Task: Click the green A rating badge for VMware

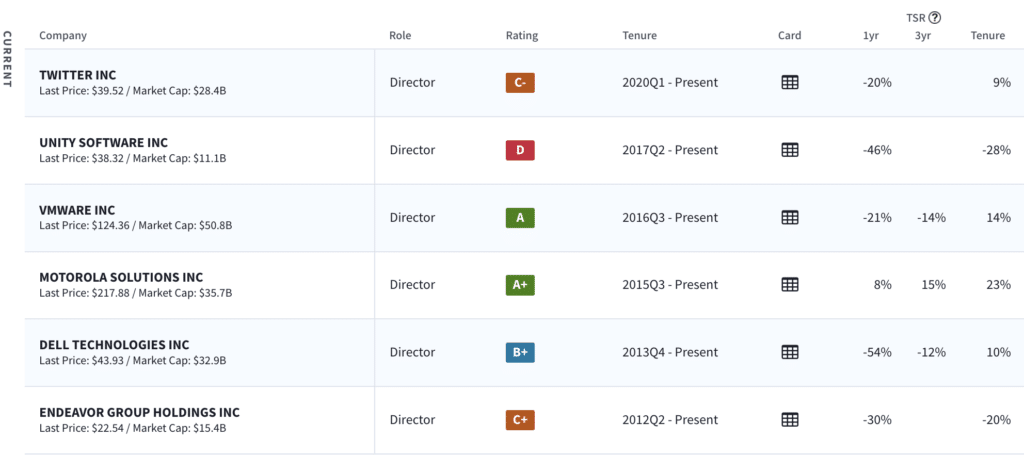Action: [520, 218]
